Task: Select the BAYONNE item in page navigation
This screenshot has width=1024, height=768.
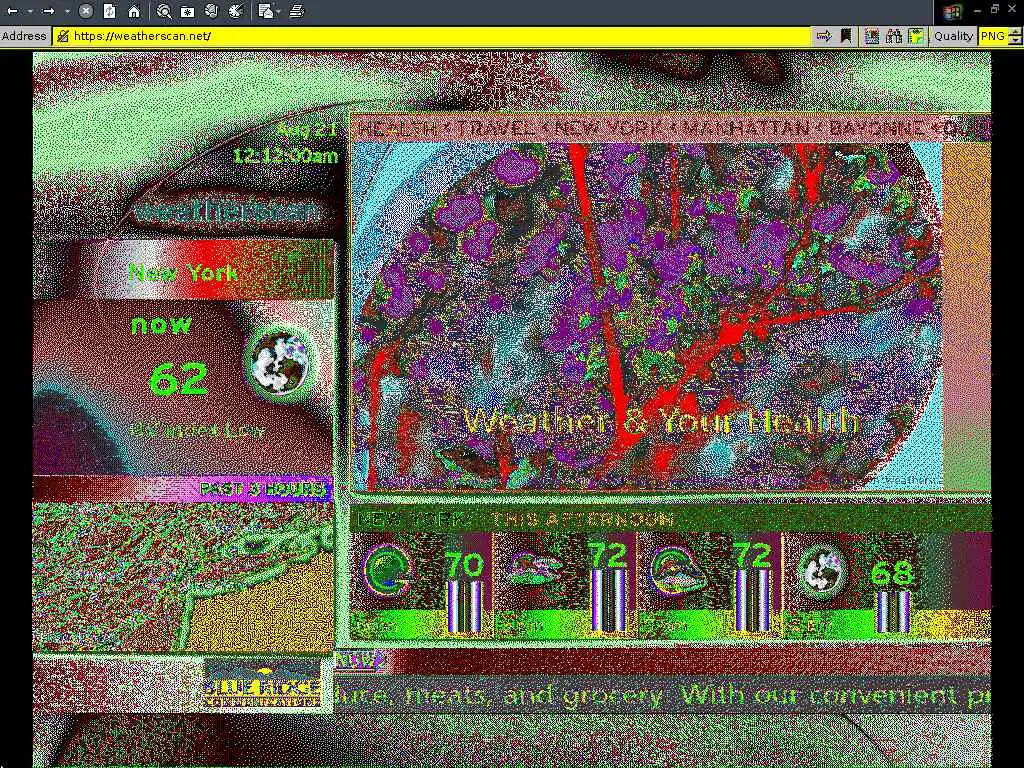Action: click(877, 128)
